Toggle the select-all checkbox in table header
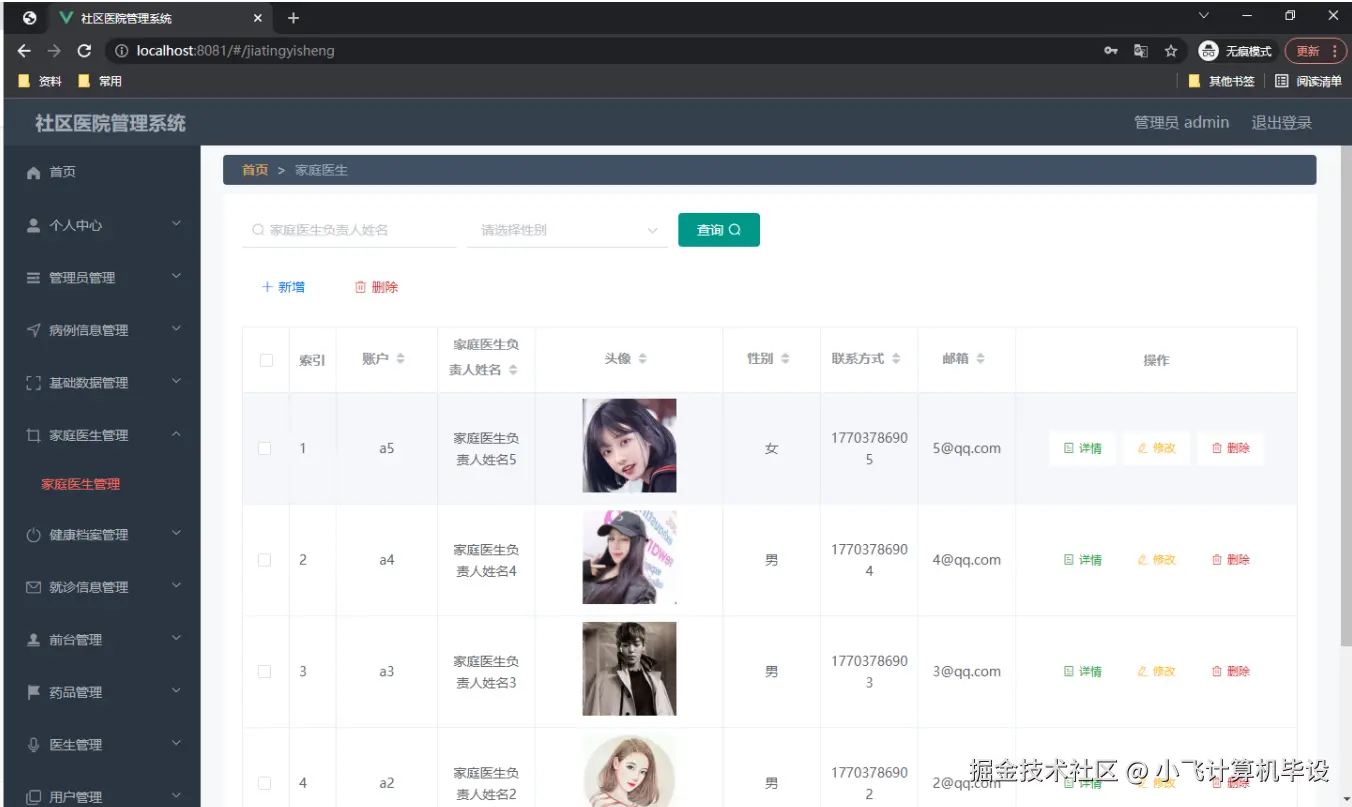This screenshot has height=807, width=1352. coord(266,360)
